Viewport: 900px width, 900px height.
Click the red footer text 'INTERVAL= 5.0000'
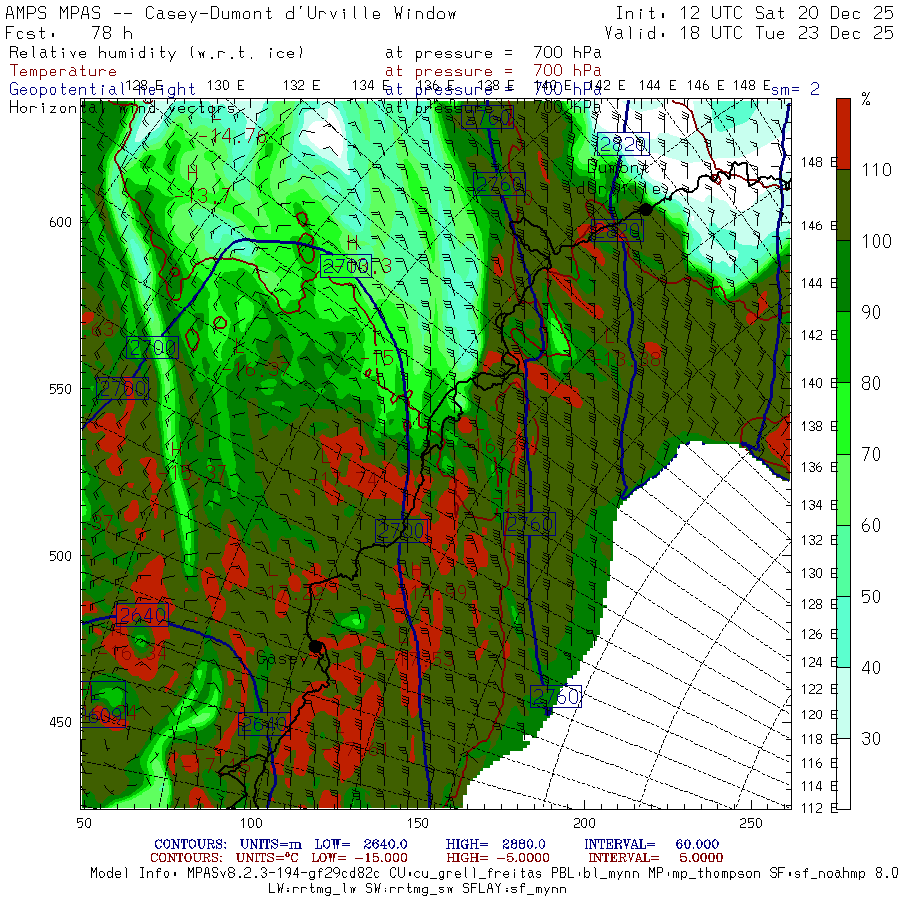pos(655,858)
